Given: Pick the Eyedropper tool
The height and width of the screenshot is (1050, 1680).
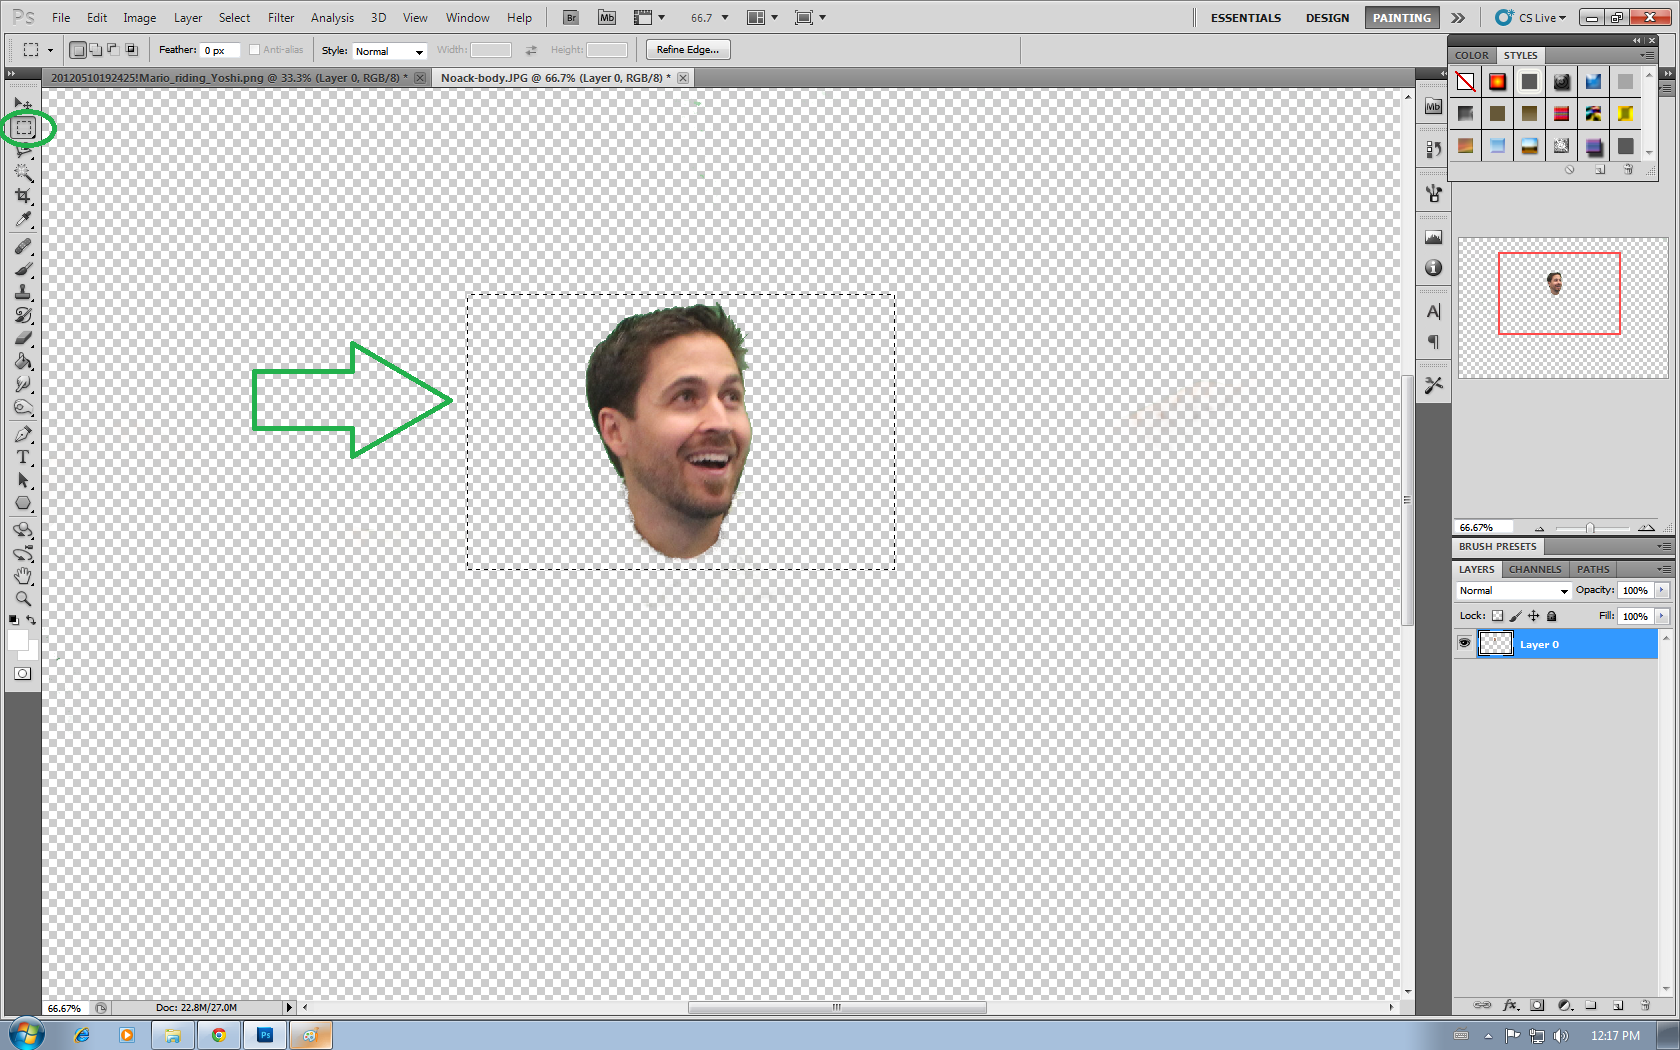Looking at the screenshot, I should [x=24, y=219].
